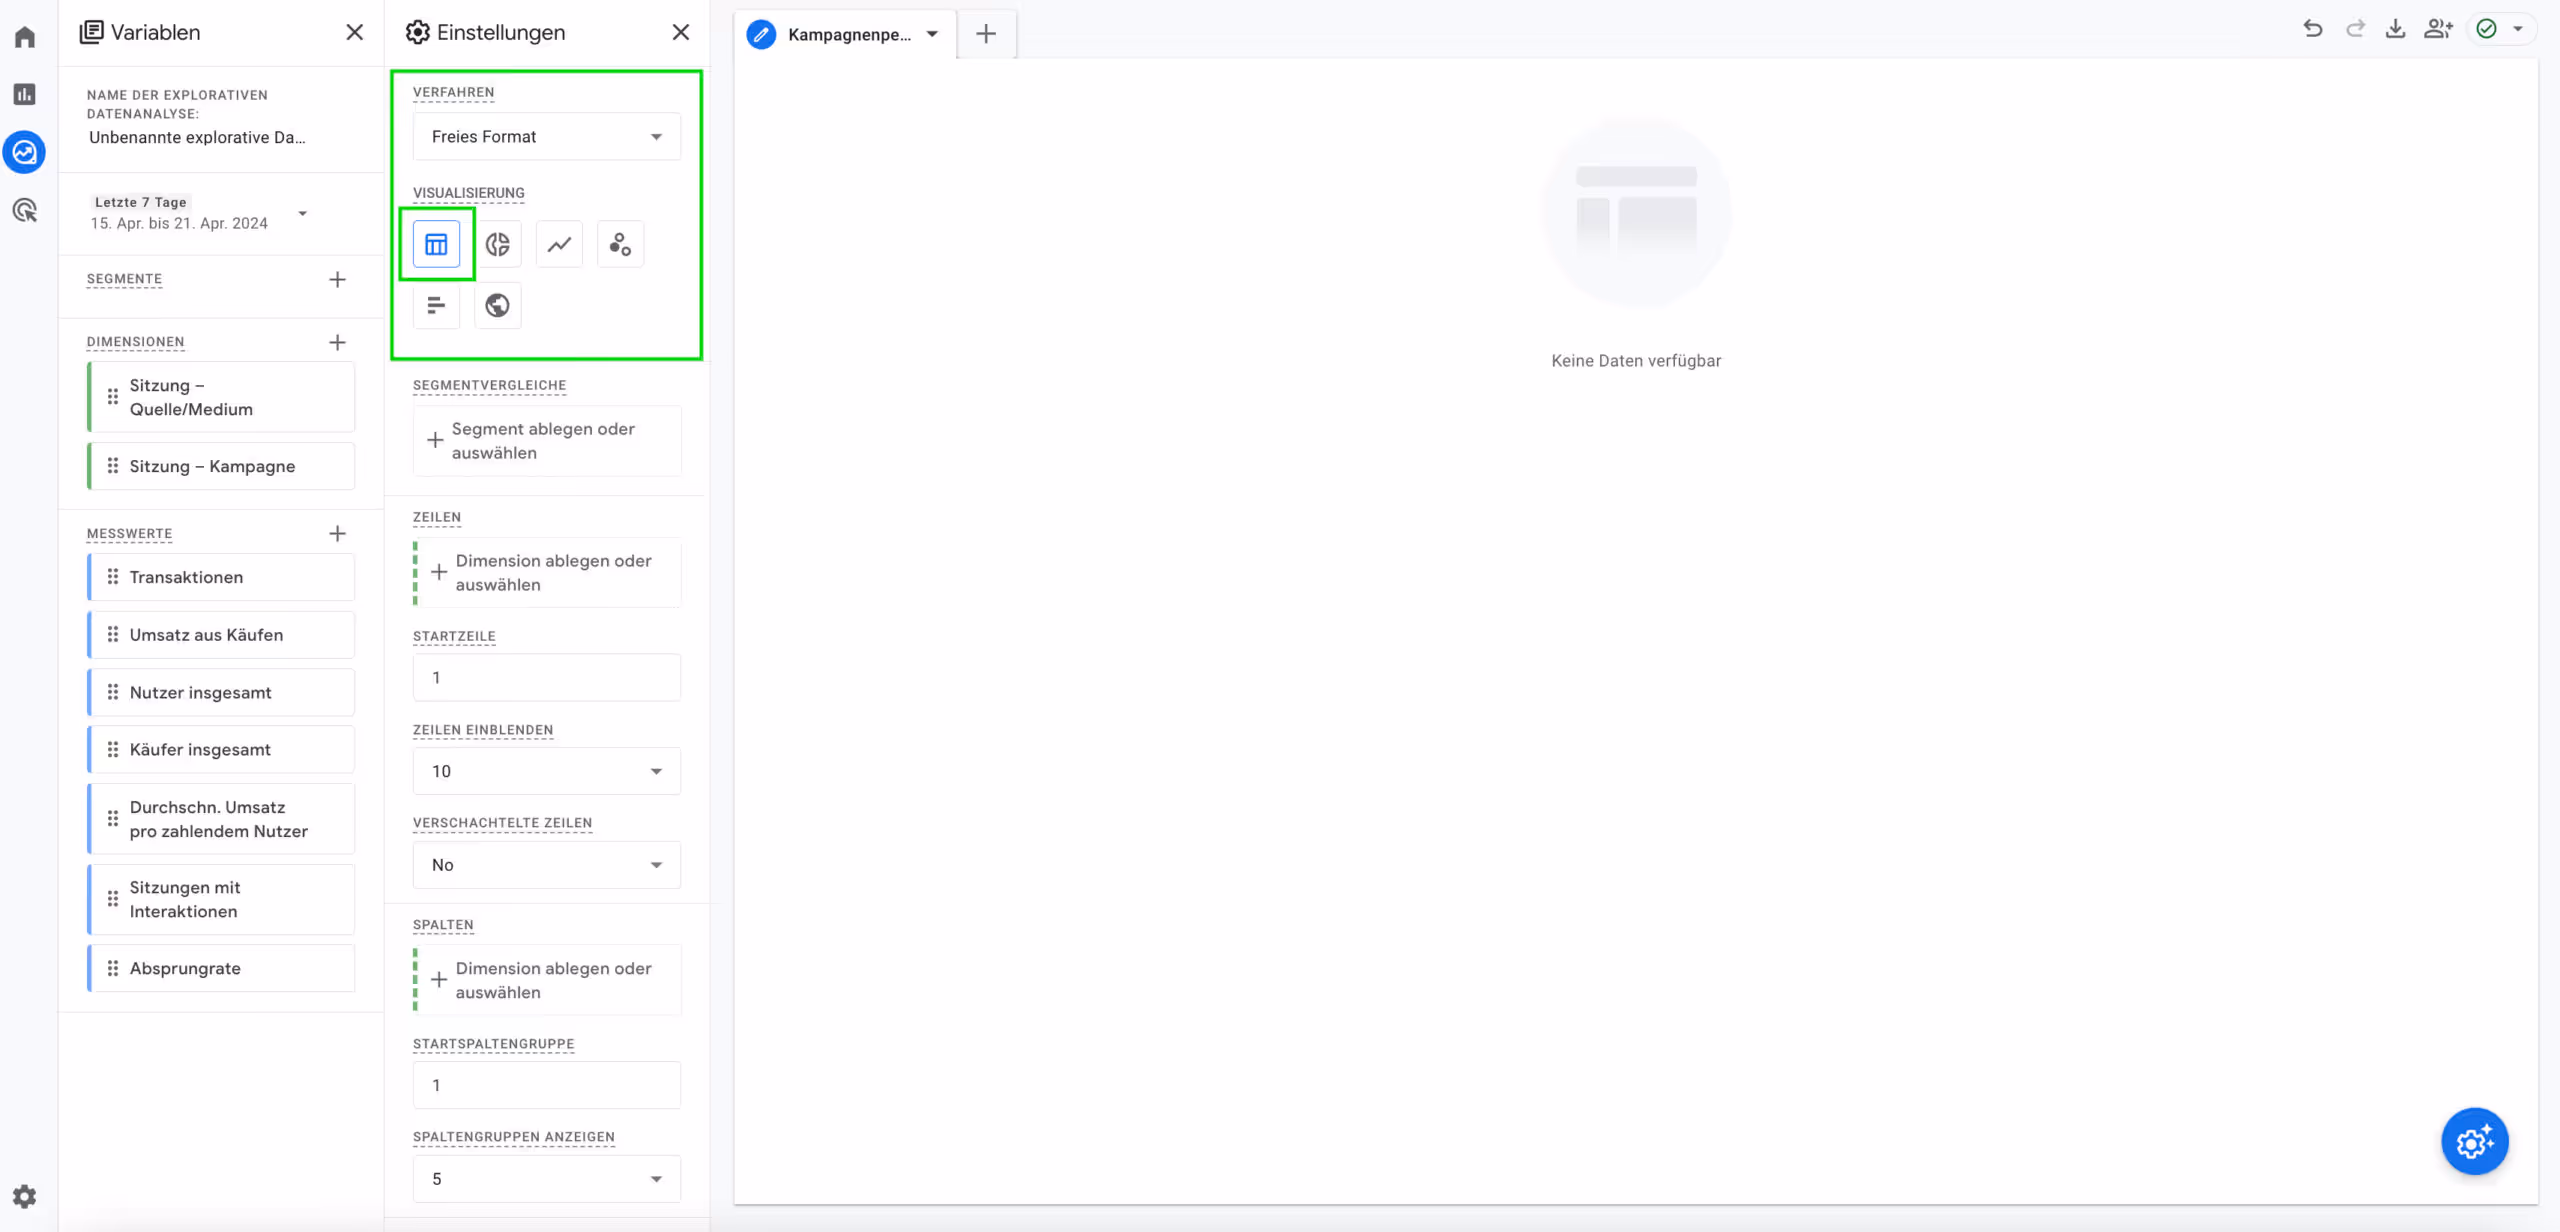Viewport: 2560px width, 1232px height.
Task: Select metric Sitzungen mit Interaktionen
Action: point(221,899)
